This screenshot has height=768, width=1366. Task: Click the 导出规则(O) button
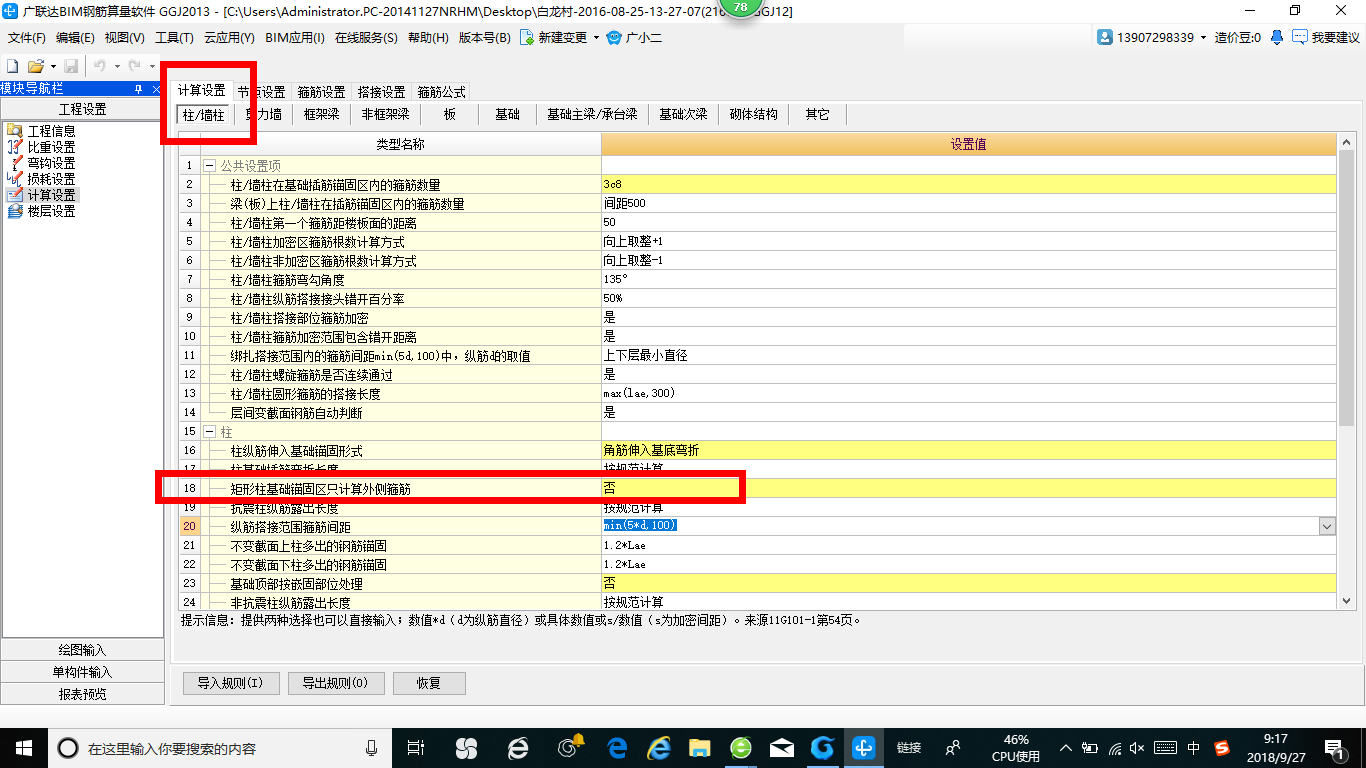coord(335,684)
